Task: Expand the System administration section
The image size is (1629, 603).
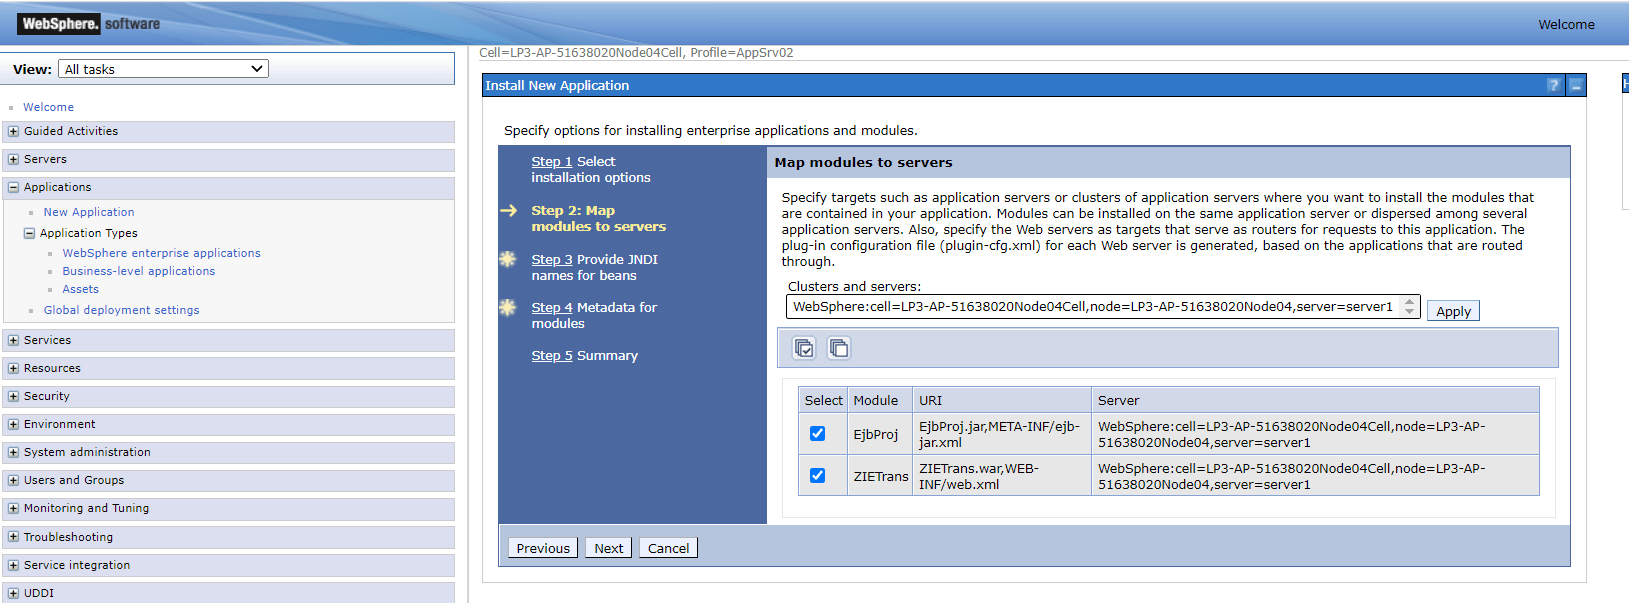Action: point(13,452)
